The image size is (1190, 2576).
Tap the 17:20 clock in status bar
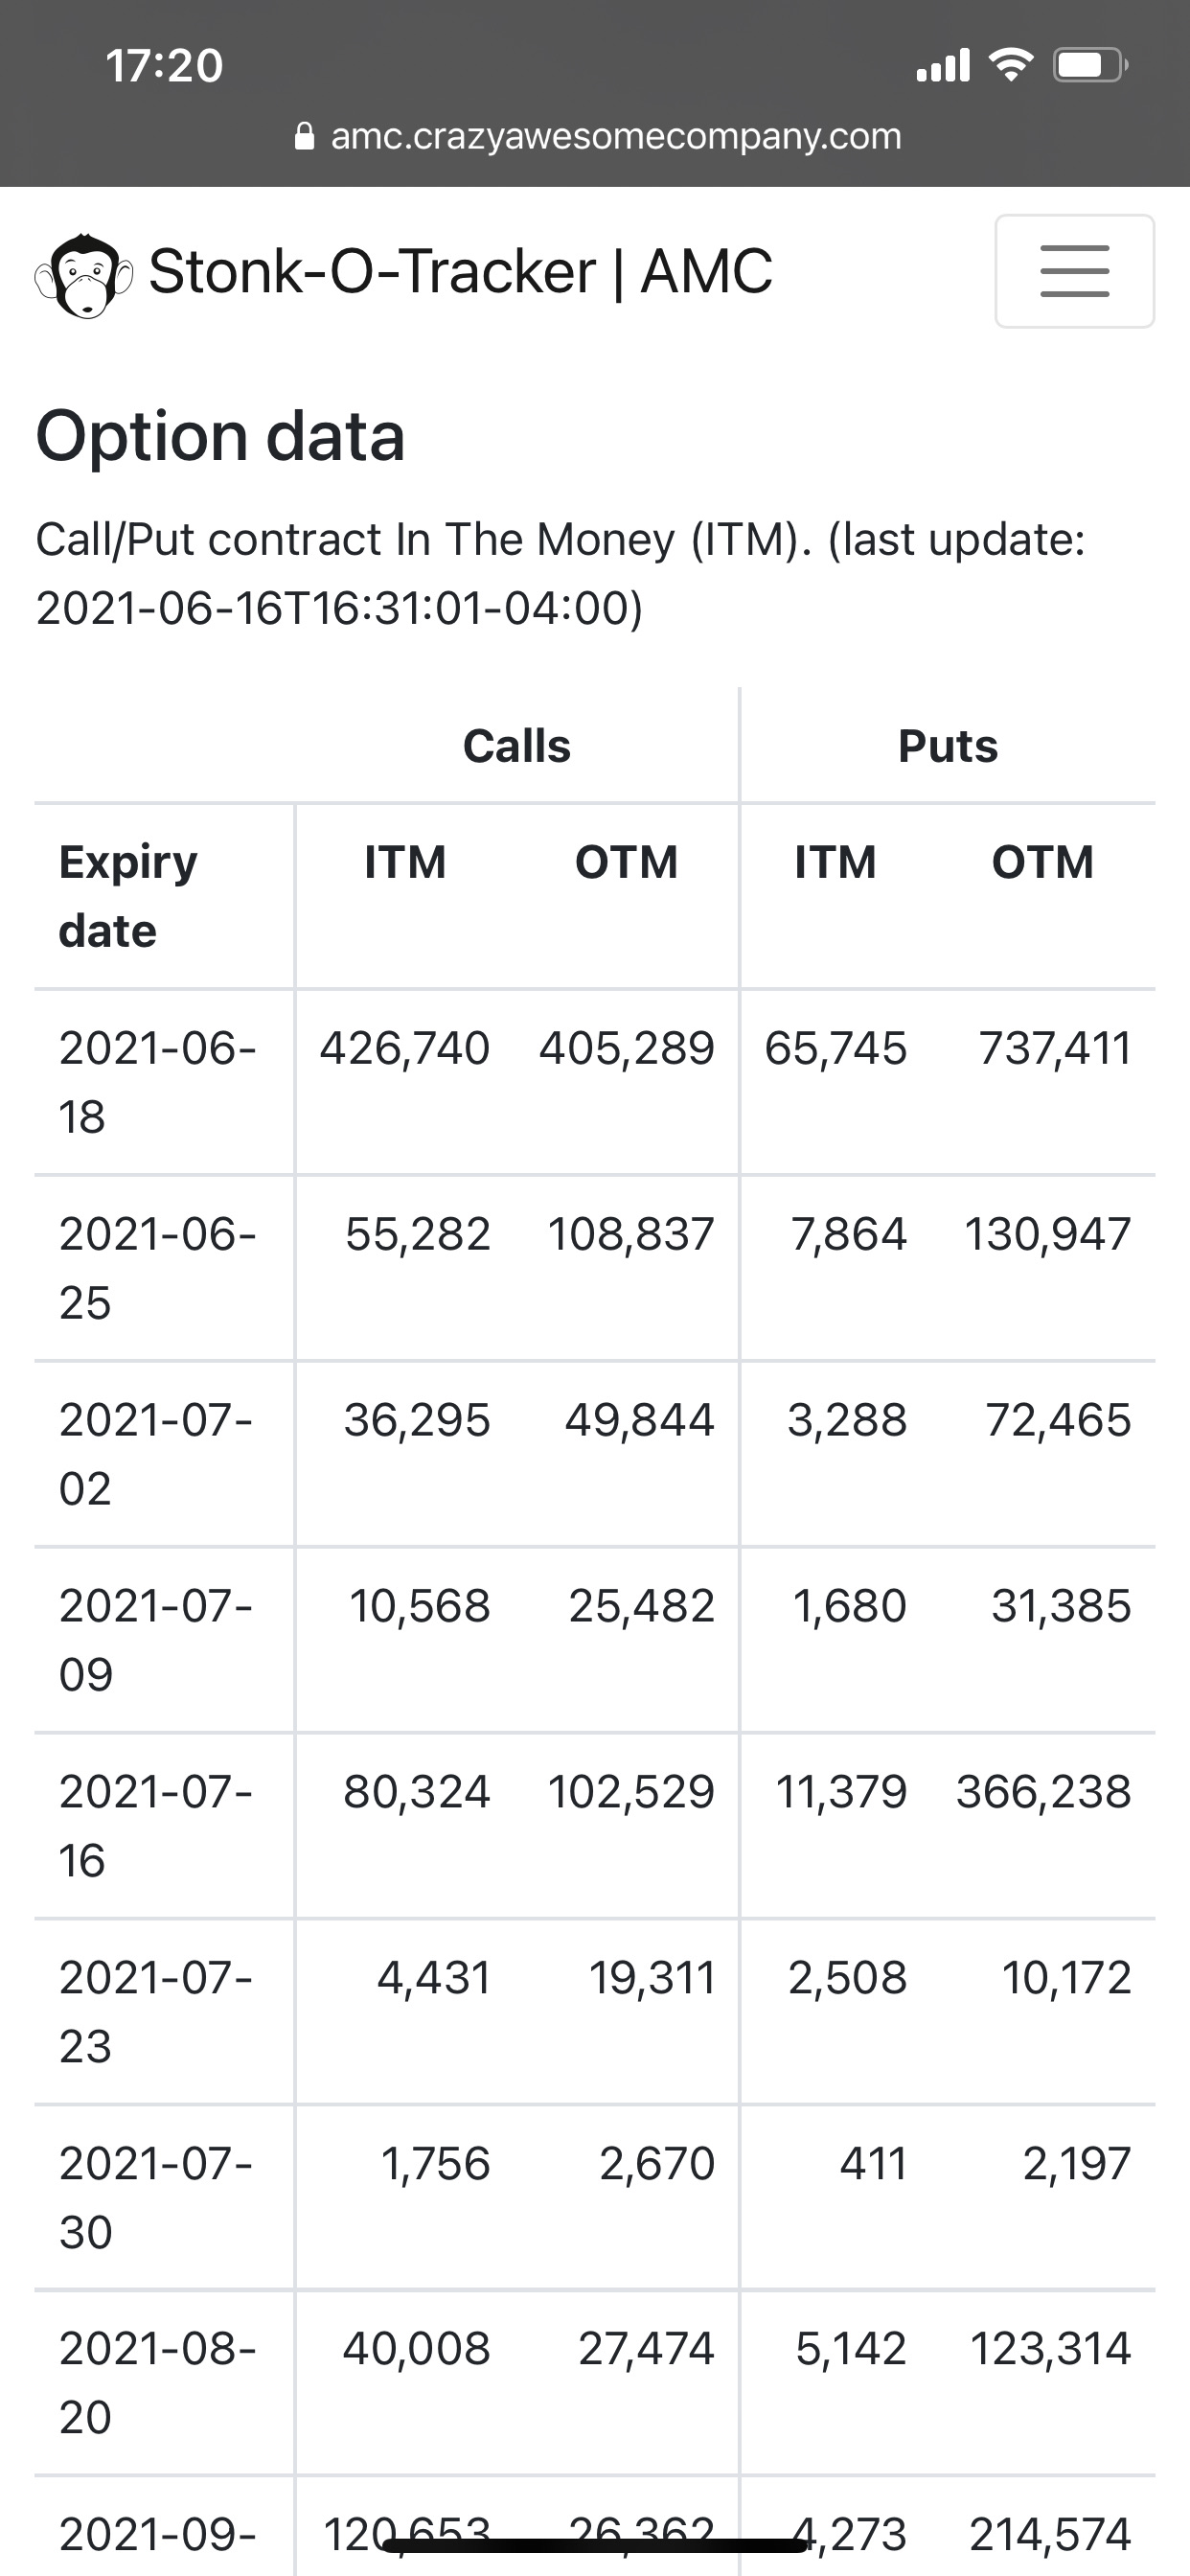[164, 66]
